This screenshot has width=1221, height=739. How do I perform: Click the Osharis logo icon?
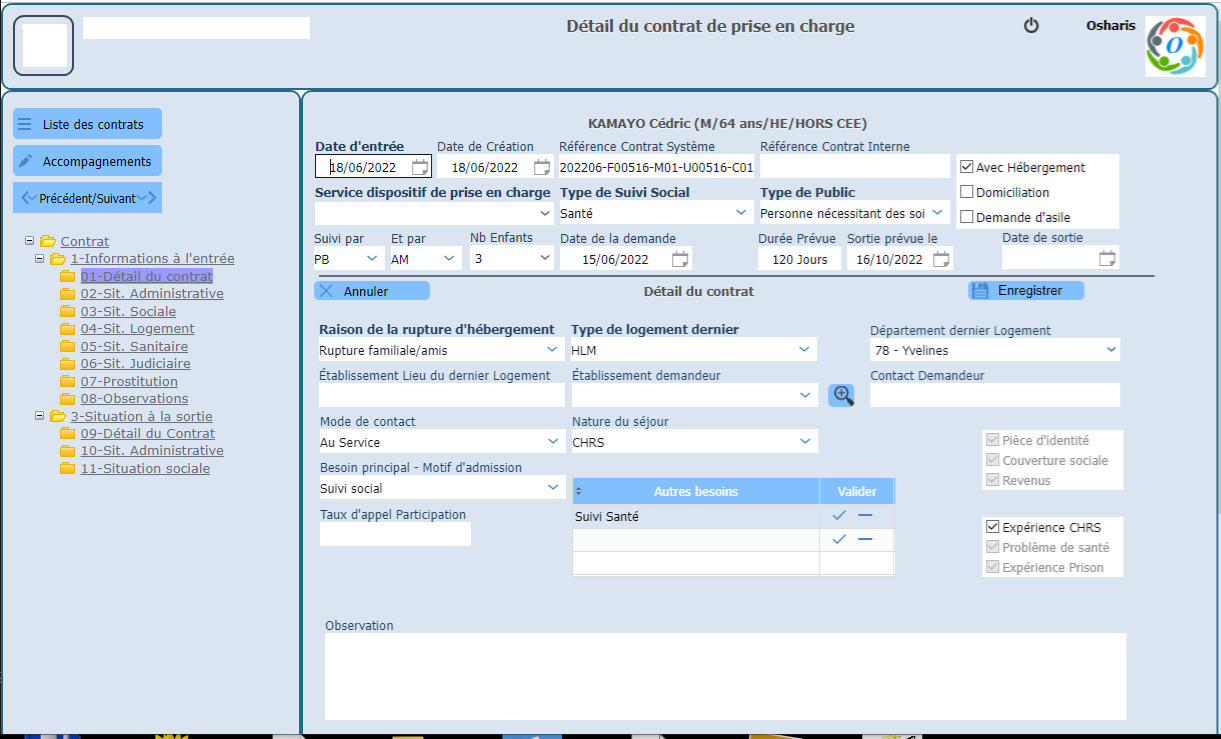tap(1175, 46)
